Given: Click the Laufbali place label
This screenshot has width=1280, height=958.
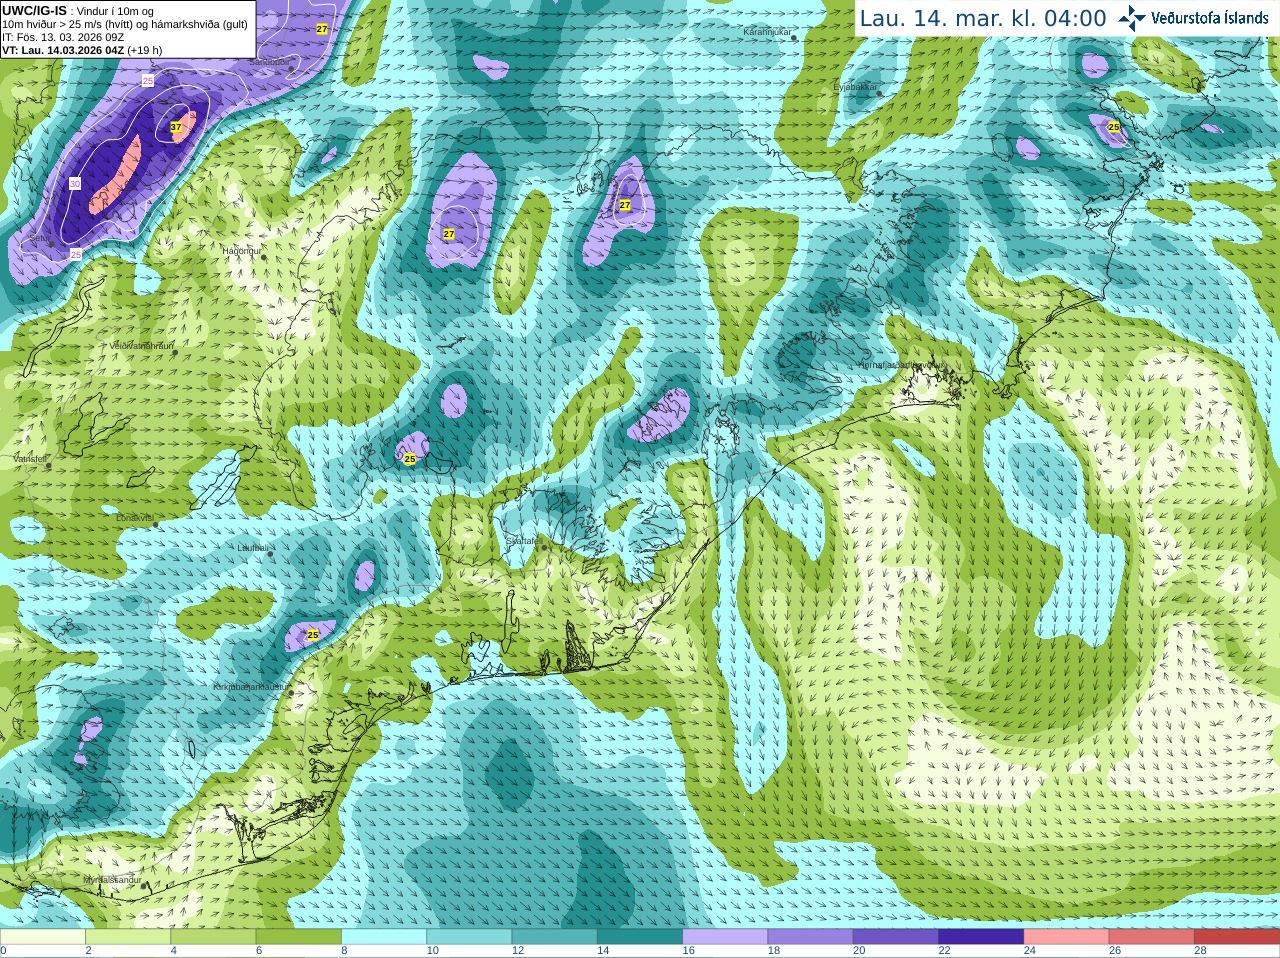Looking at the screenshot, I should [253, 547].
